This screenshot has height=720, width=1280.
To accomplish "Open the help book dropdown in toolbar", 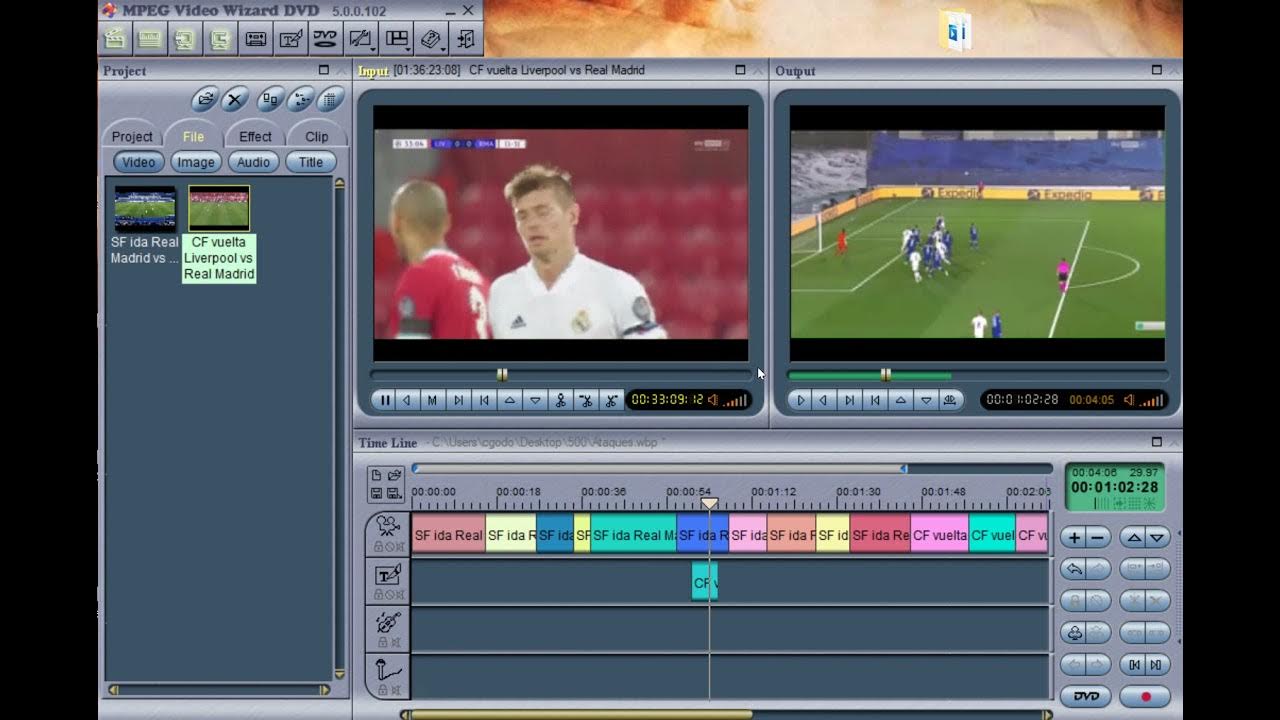I will click(431, 39).
